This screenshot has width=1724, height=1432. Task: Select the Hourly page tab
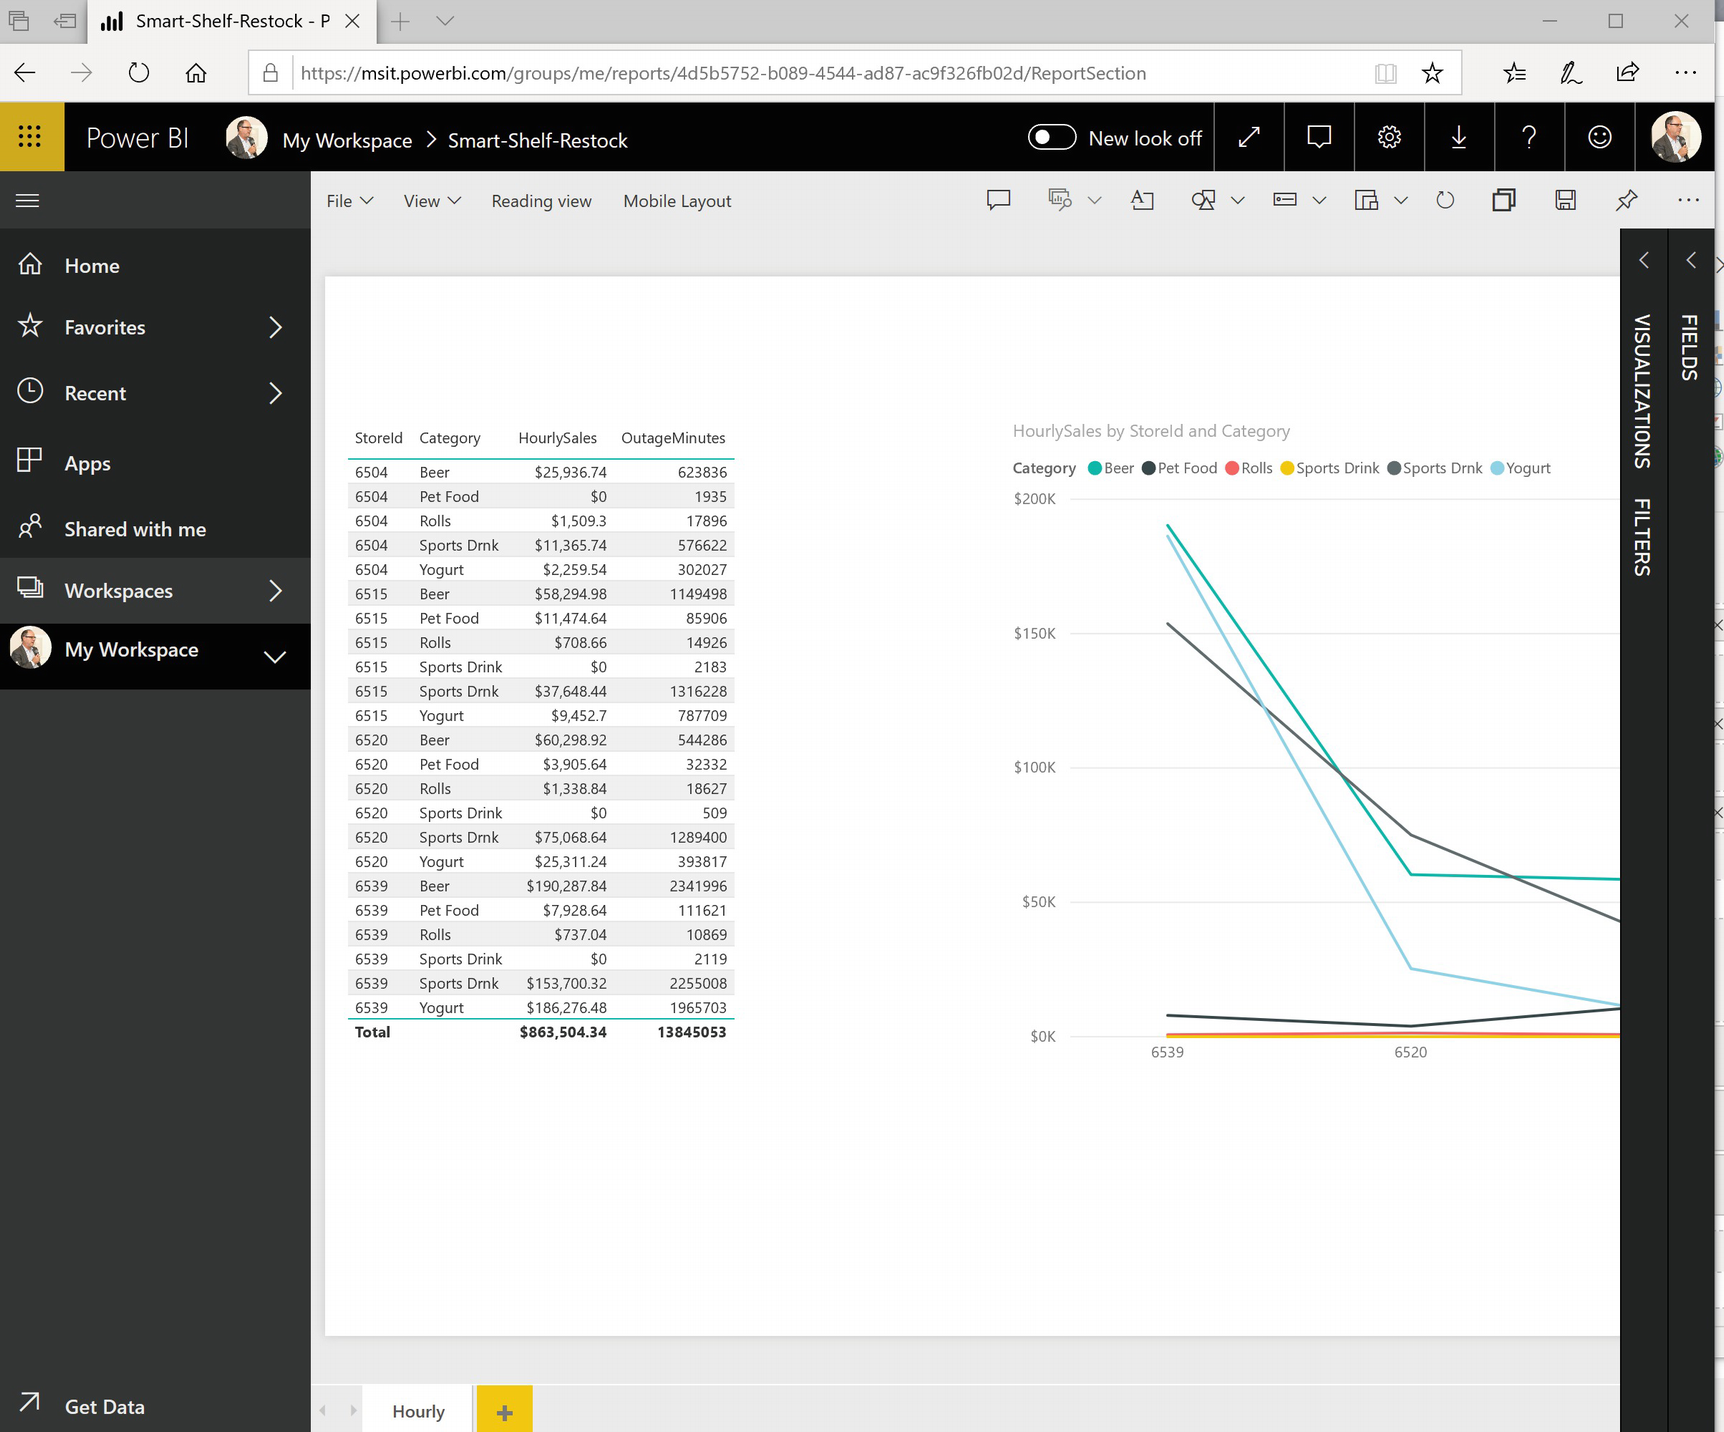(418, 1411)
